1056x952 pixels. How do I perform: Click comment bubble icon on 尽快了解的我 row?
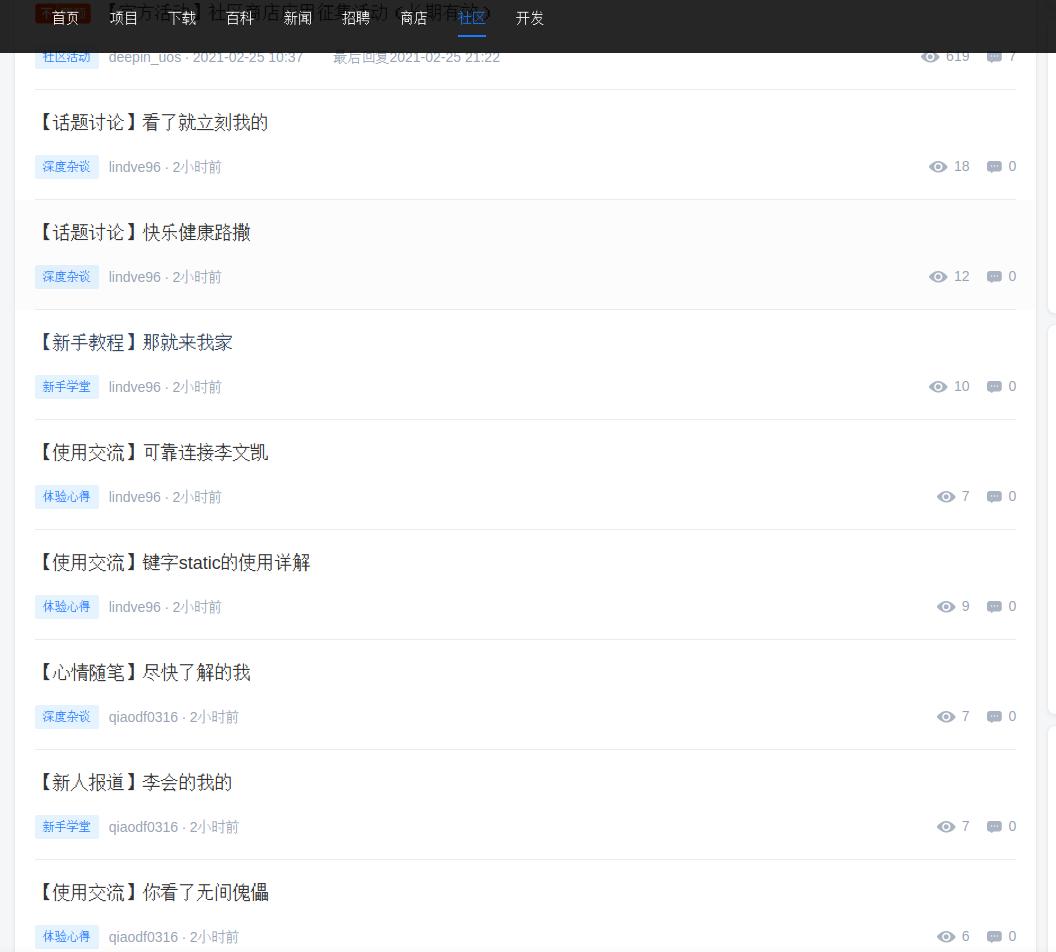click(994, 716)
